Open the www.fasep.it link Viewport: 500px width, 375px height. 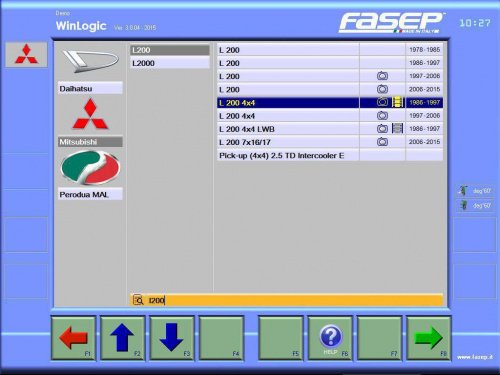(475, 357)
